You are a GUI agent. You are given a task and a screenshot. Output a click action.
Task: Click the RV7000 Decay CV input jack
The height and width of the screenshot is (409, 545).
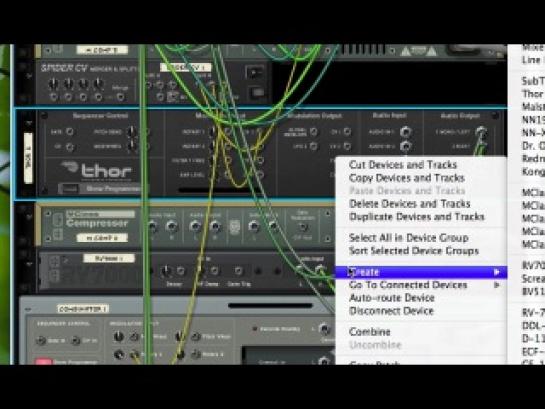tap(181, 271)
